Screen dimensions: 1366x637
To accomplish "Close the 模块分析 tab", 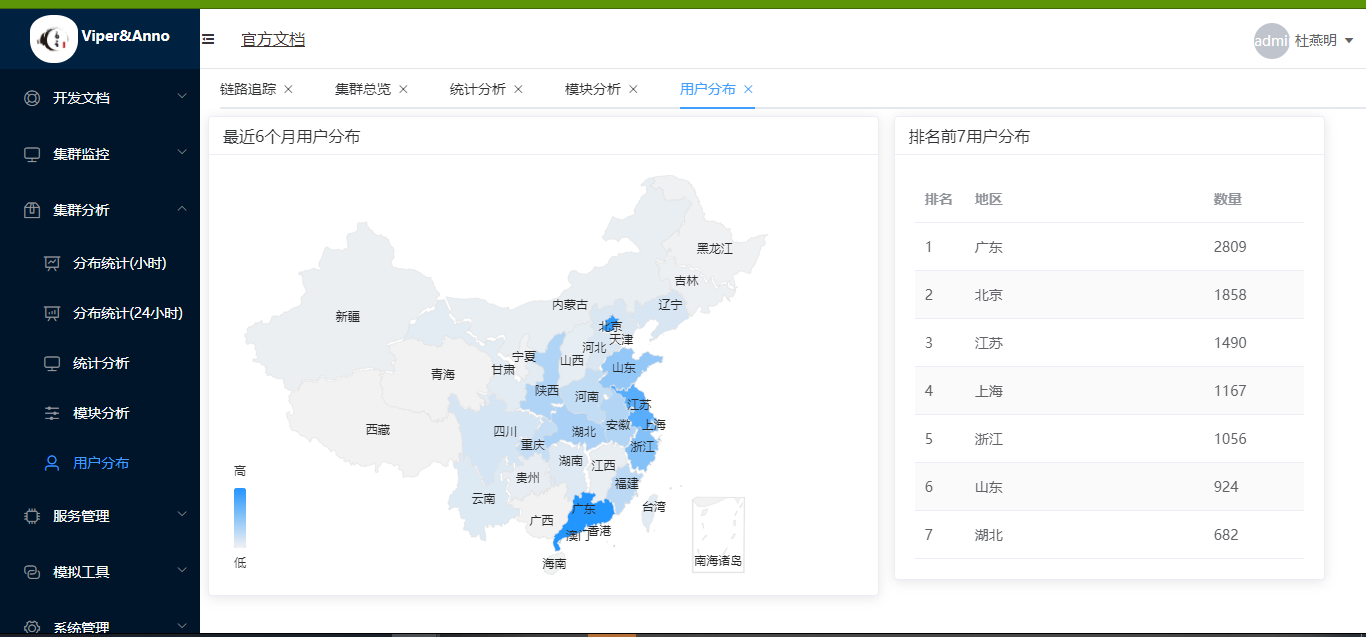I will pos(633,89).
